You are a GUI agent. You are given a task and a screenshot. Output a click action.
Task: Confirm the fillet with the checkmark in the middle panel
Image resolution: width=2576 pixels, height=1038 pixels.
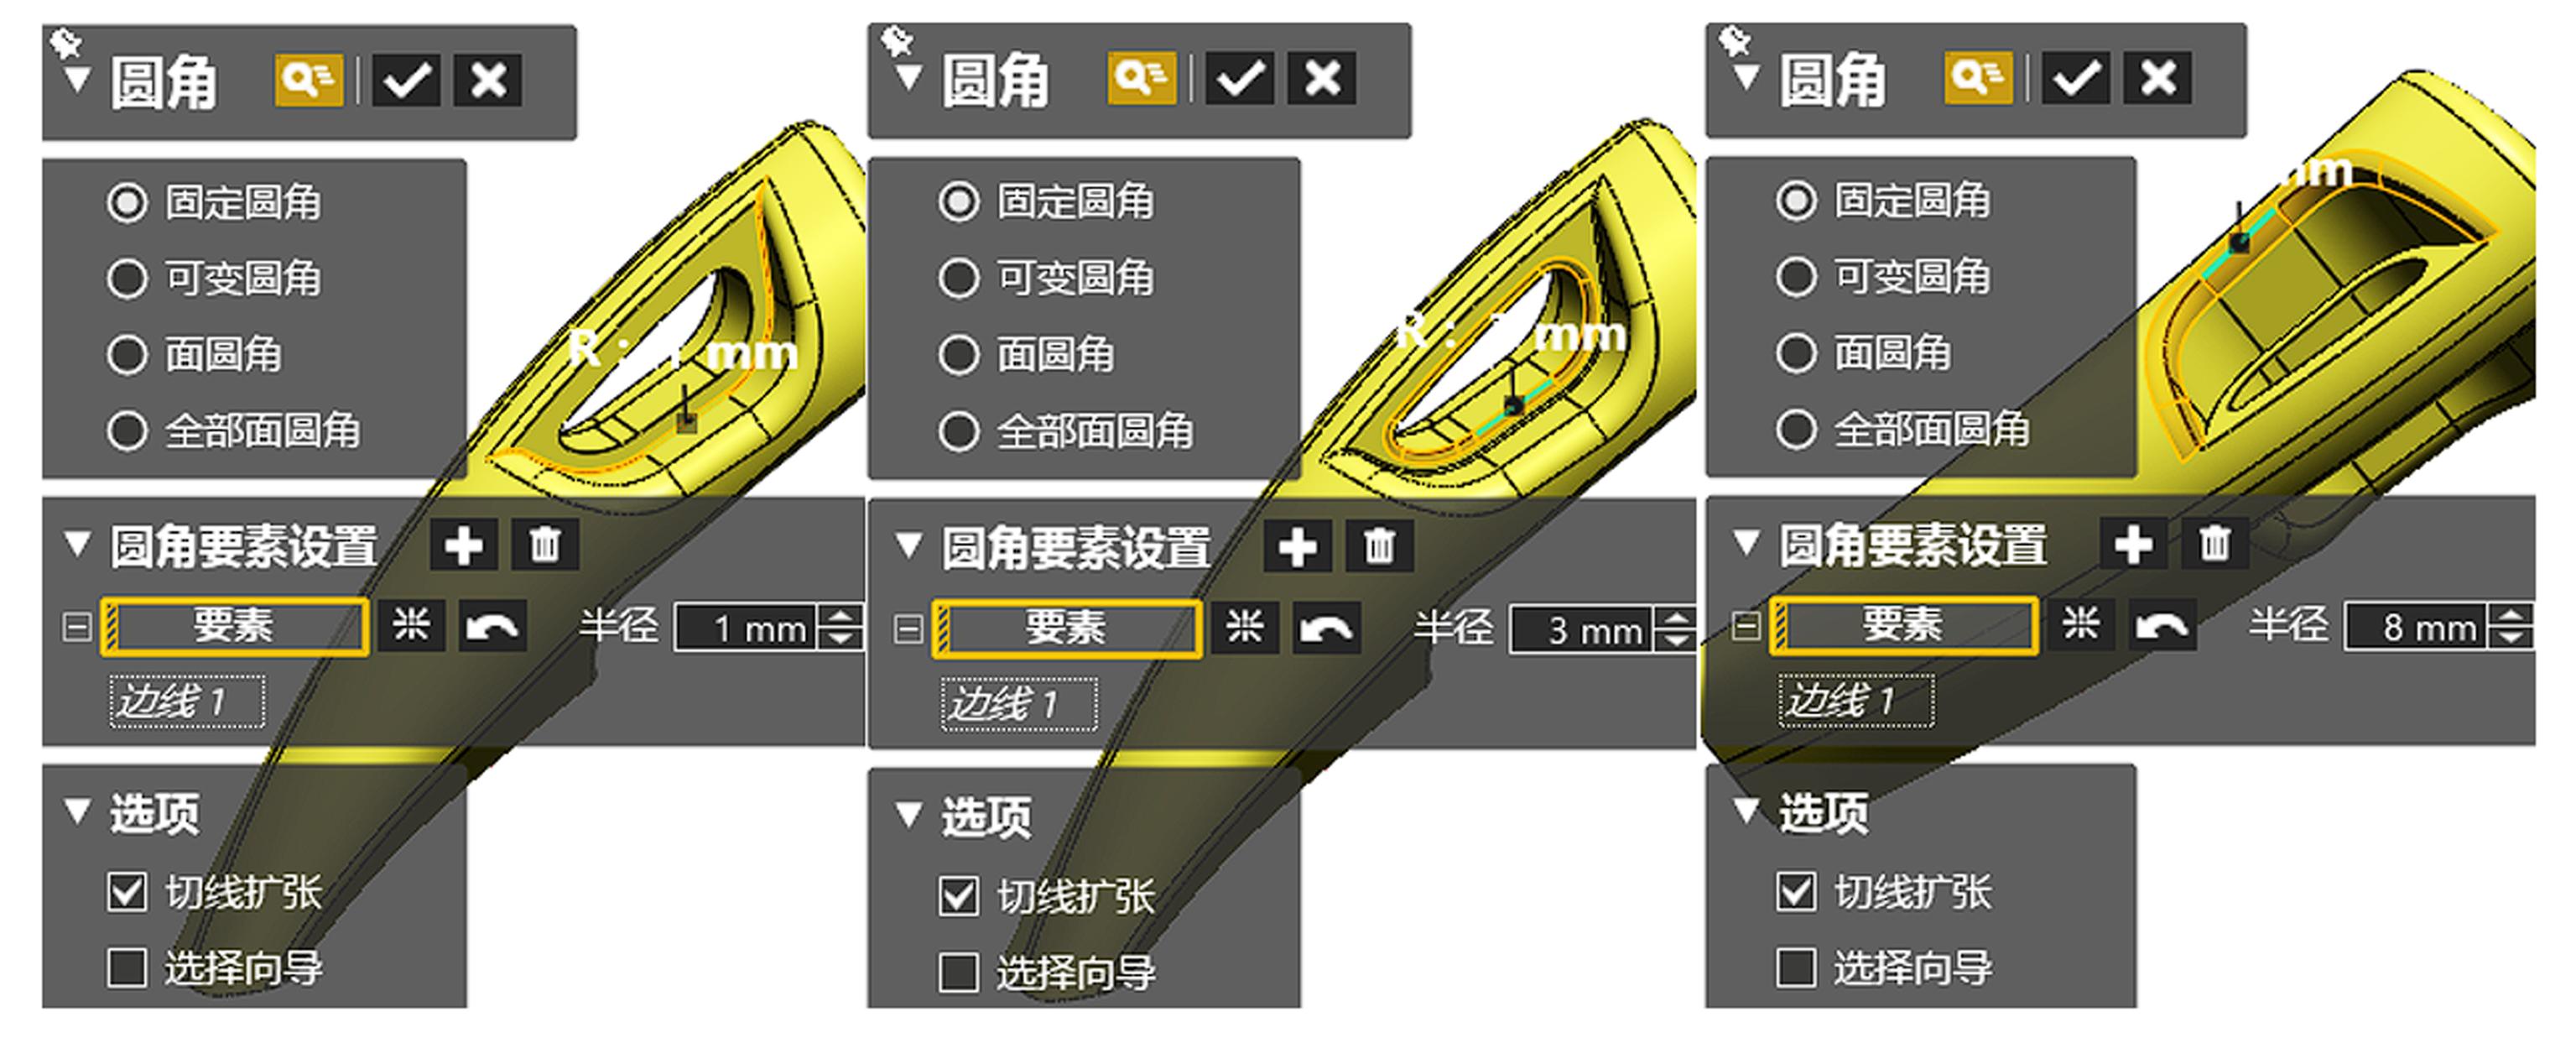coord(1240,78)
